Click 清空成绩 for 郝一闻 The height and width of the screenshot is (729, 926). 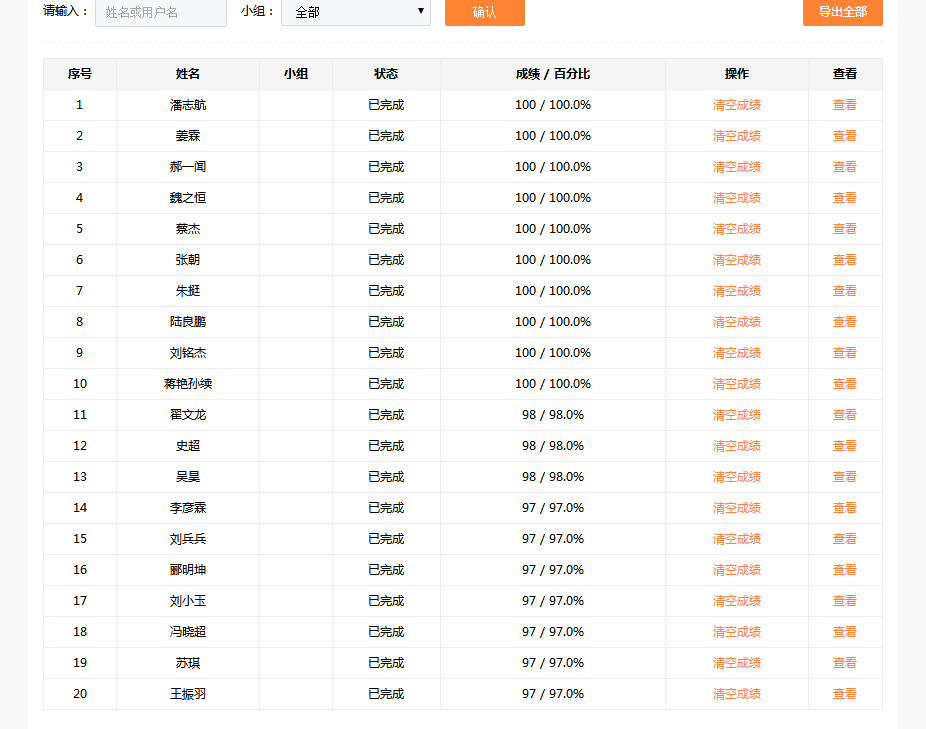click(x=736, y=167)
